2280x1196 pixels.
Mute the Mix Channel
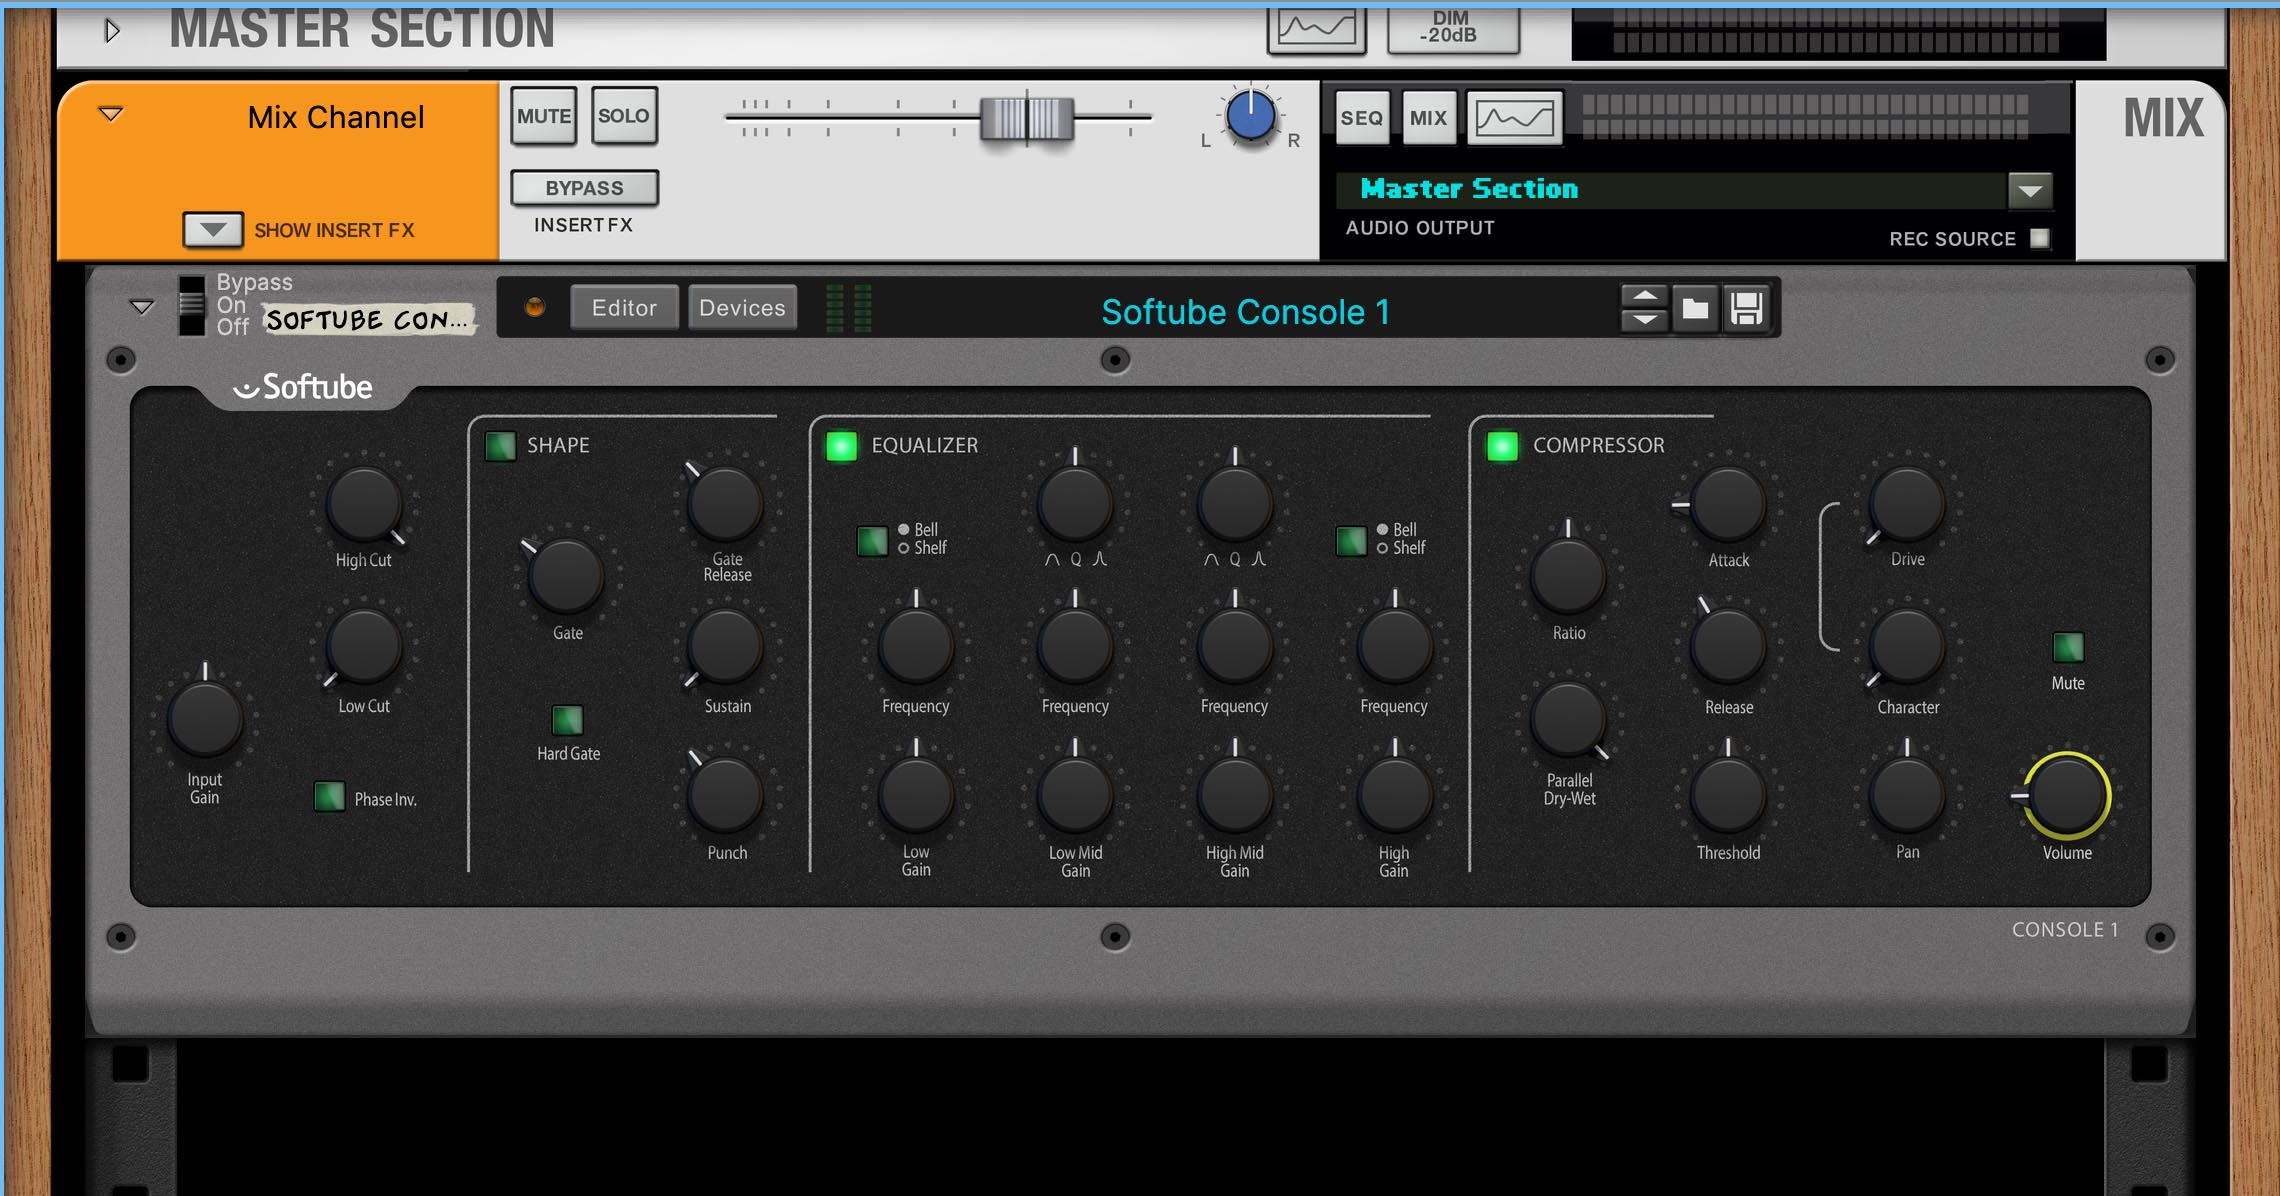tap(544, 116)
